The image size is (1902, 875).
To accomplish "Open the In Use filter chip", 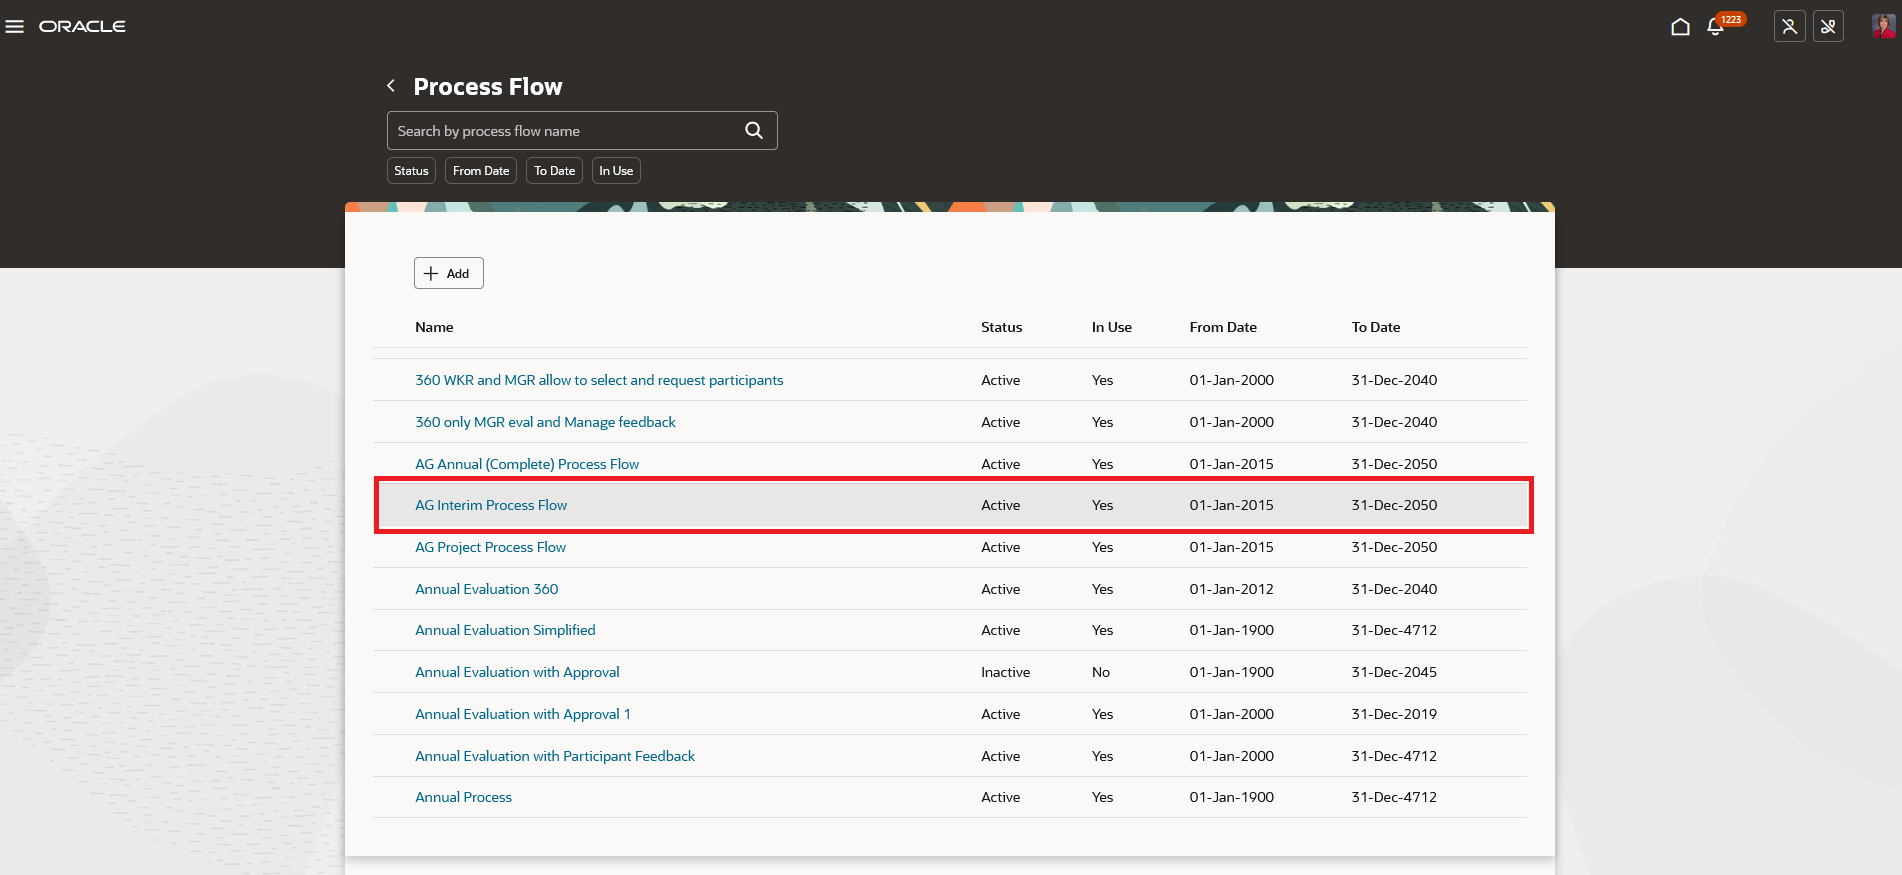I will coord(616,171).
